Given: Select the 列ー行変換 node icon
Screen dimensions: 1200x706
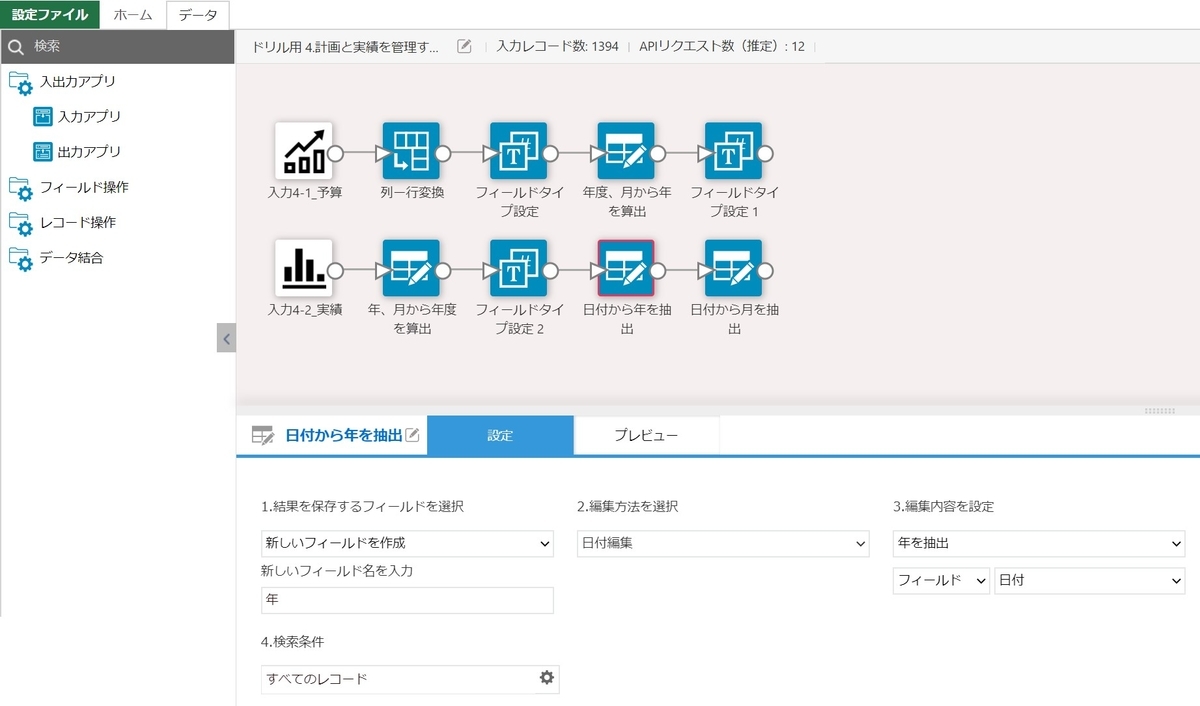Looking at the screenshot, I should pyautogui.click(x=411, y=151).
